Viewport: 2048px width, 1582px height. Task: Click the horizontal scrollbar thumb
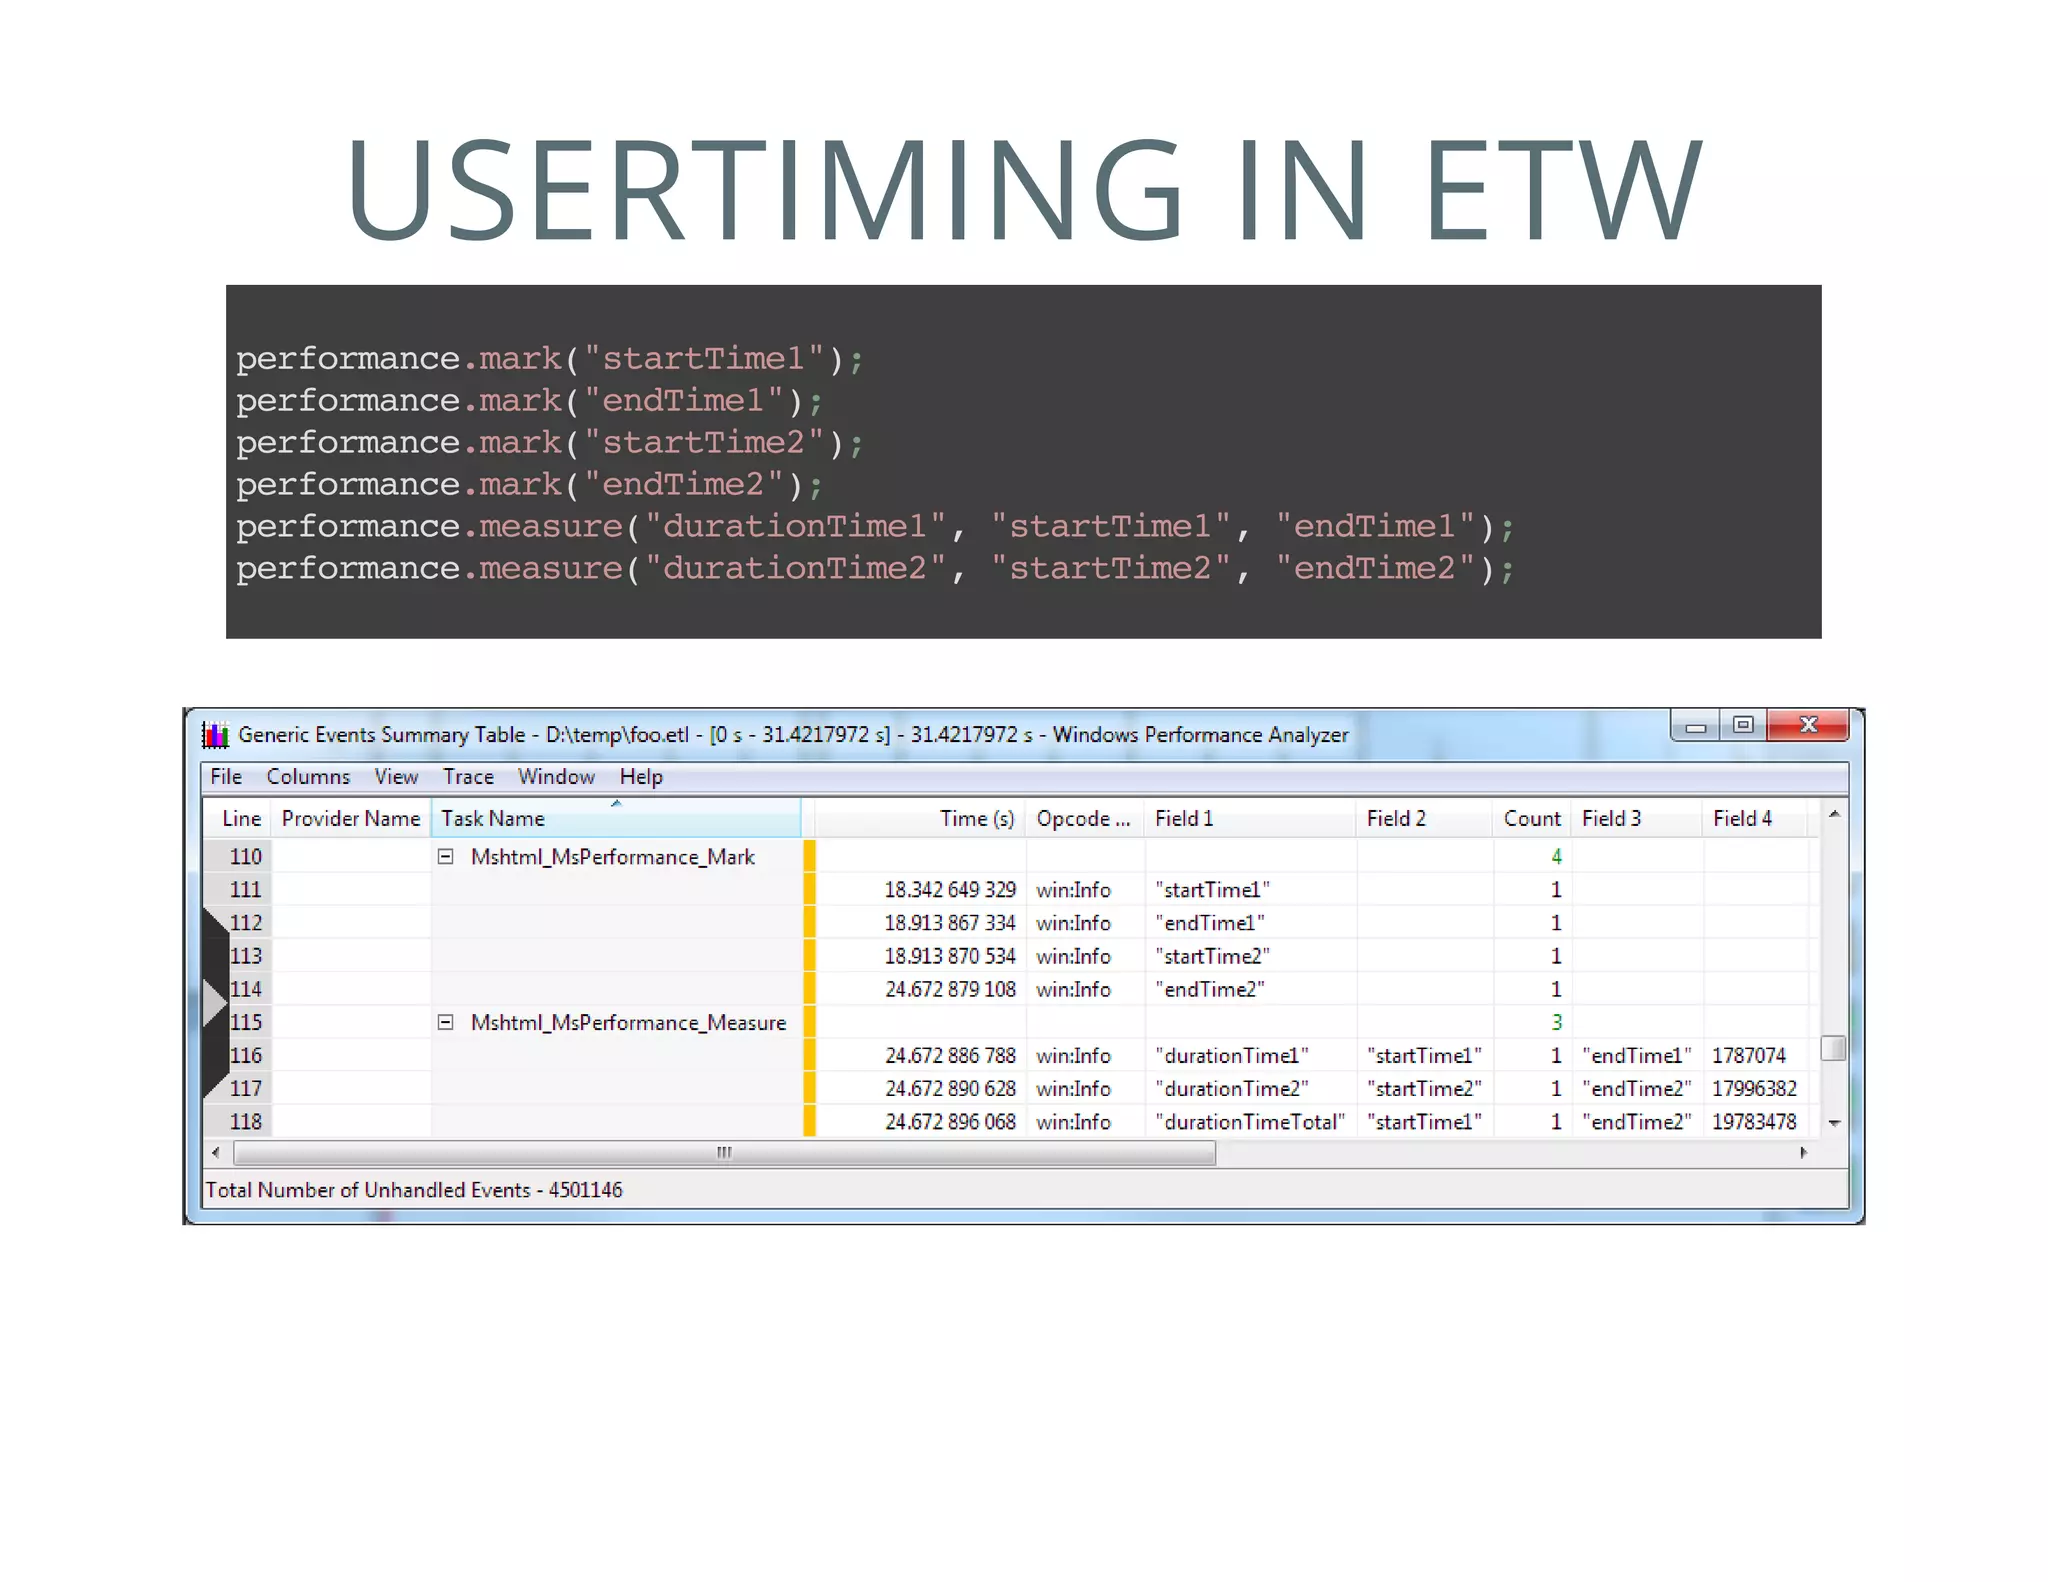coord(725,1153)
